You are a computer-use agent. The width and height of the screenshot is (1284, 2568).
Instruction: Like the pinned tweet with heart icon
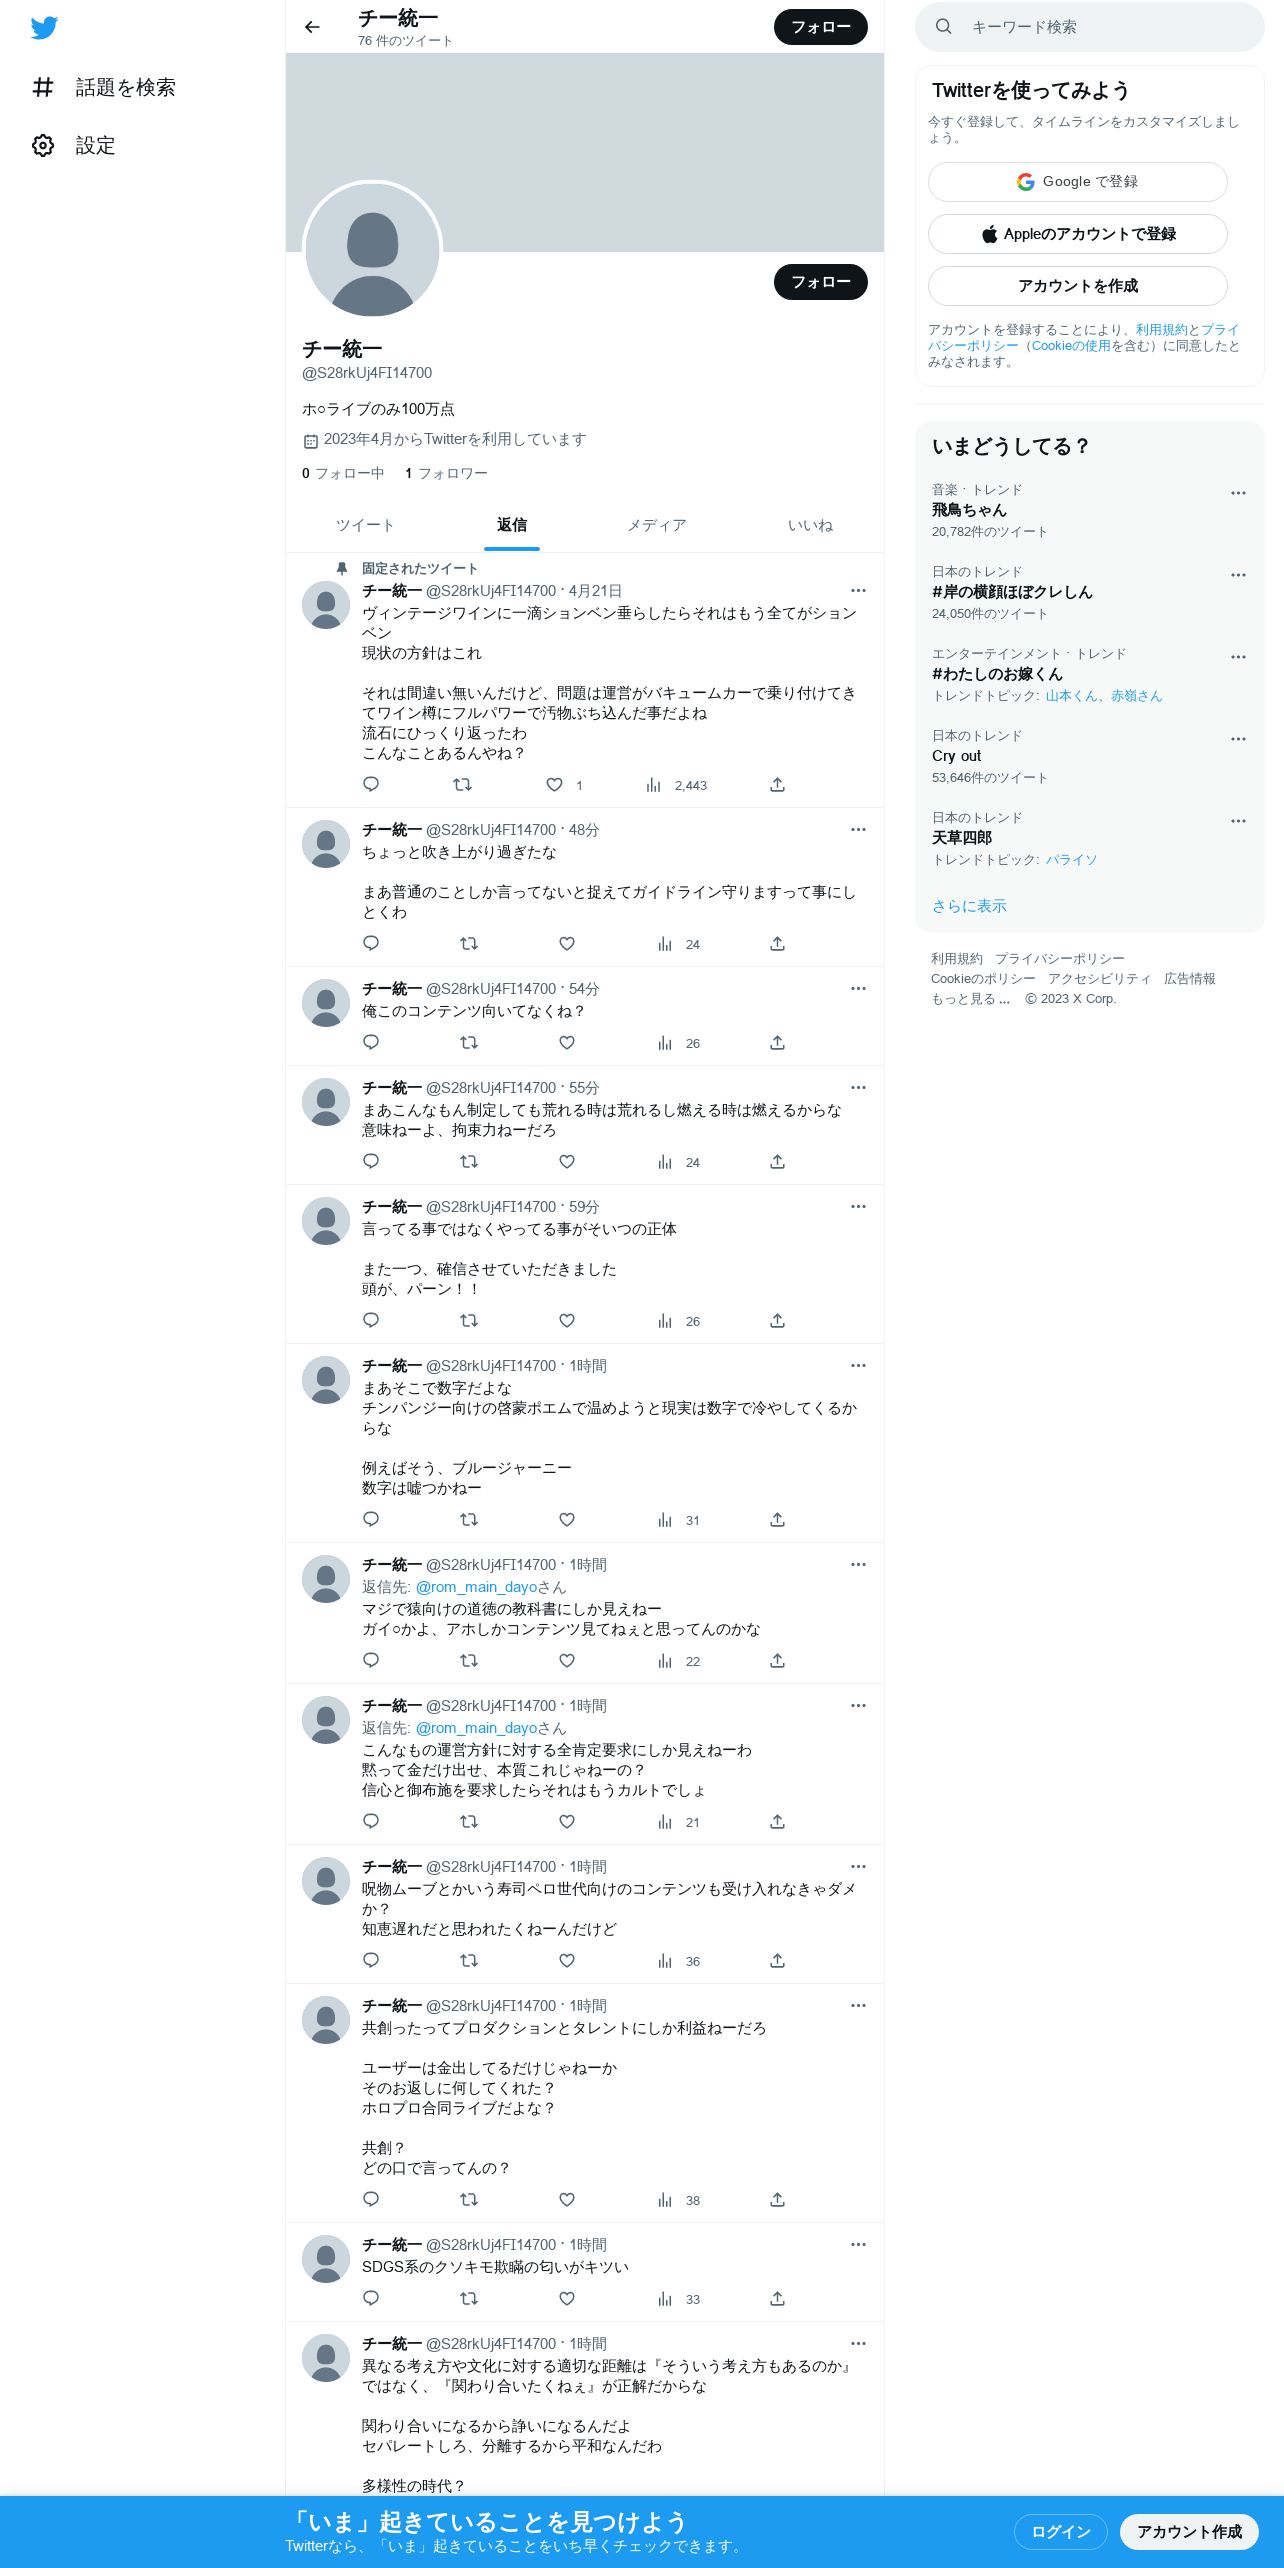point(554,785)
